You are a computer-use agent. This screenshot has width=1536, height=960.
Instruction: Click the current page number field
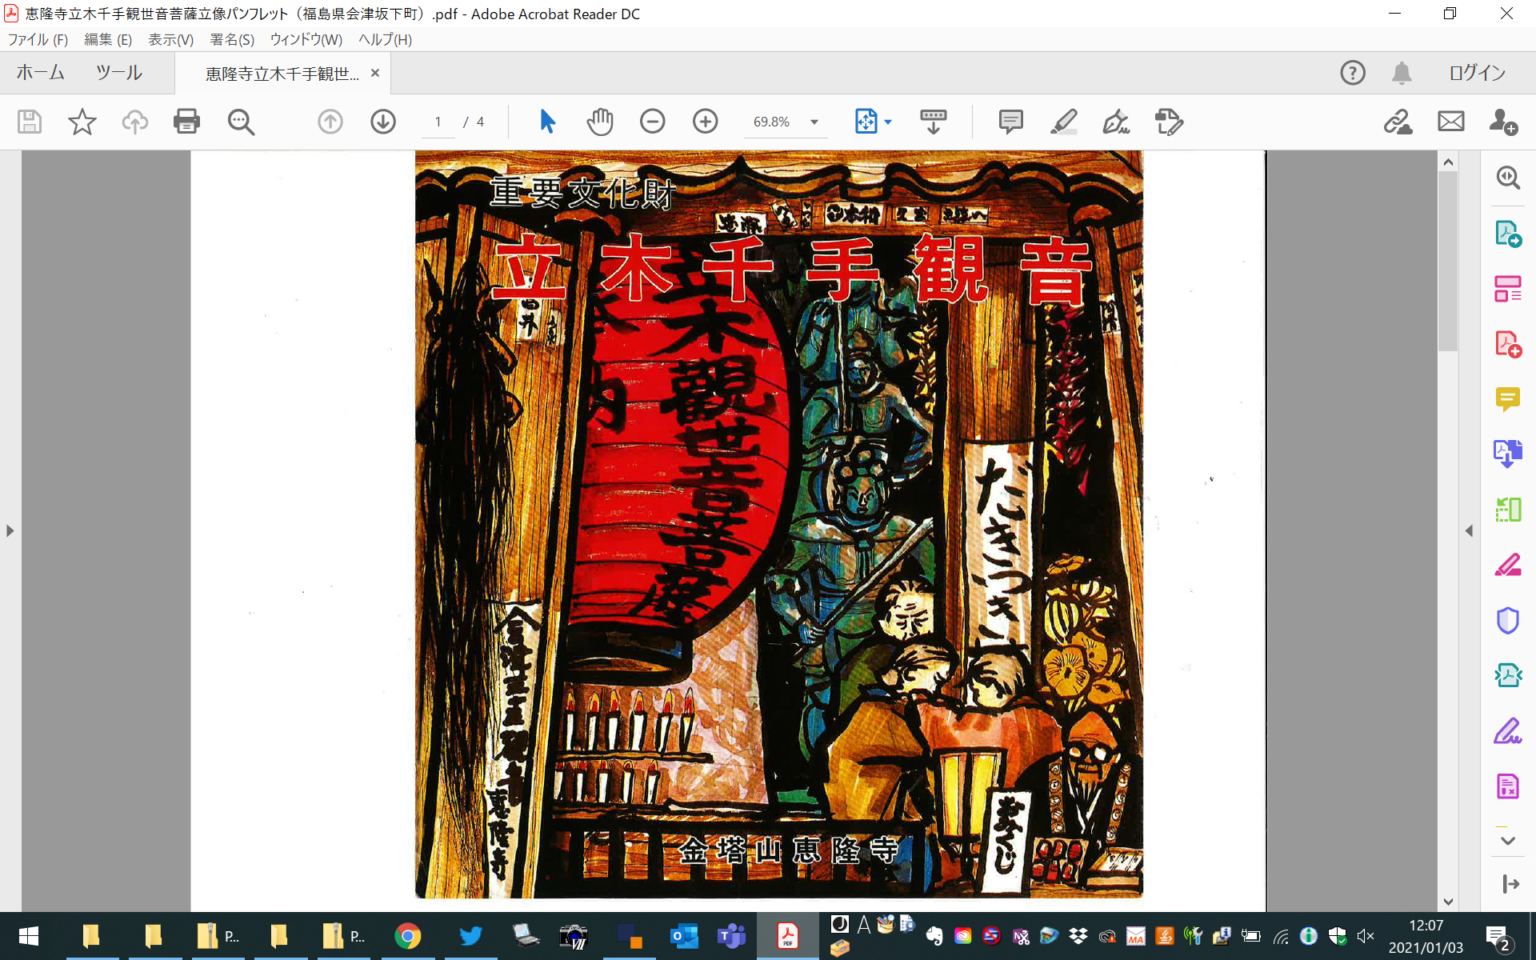pos(437,122)
